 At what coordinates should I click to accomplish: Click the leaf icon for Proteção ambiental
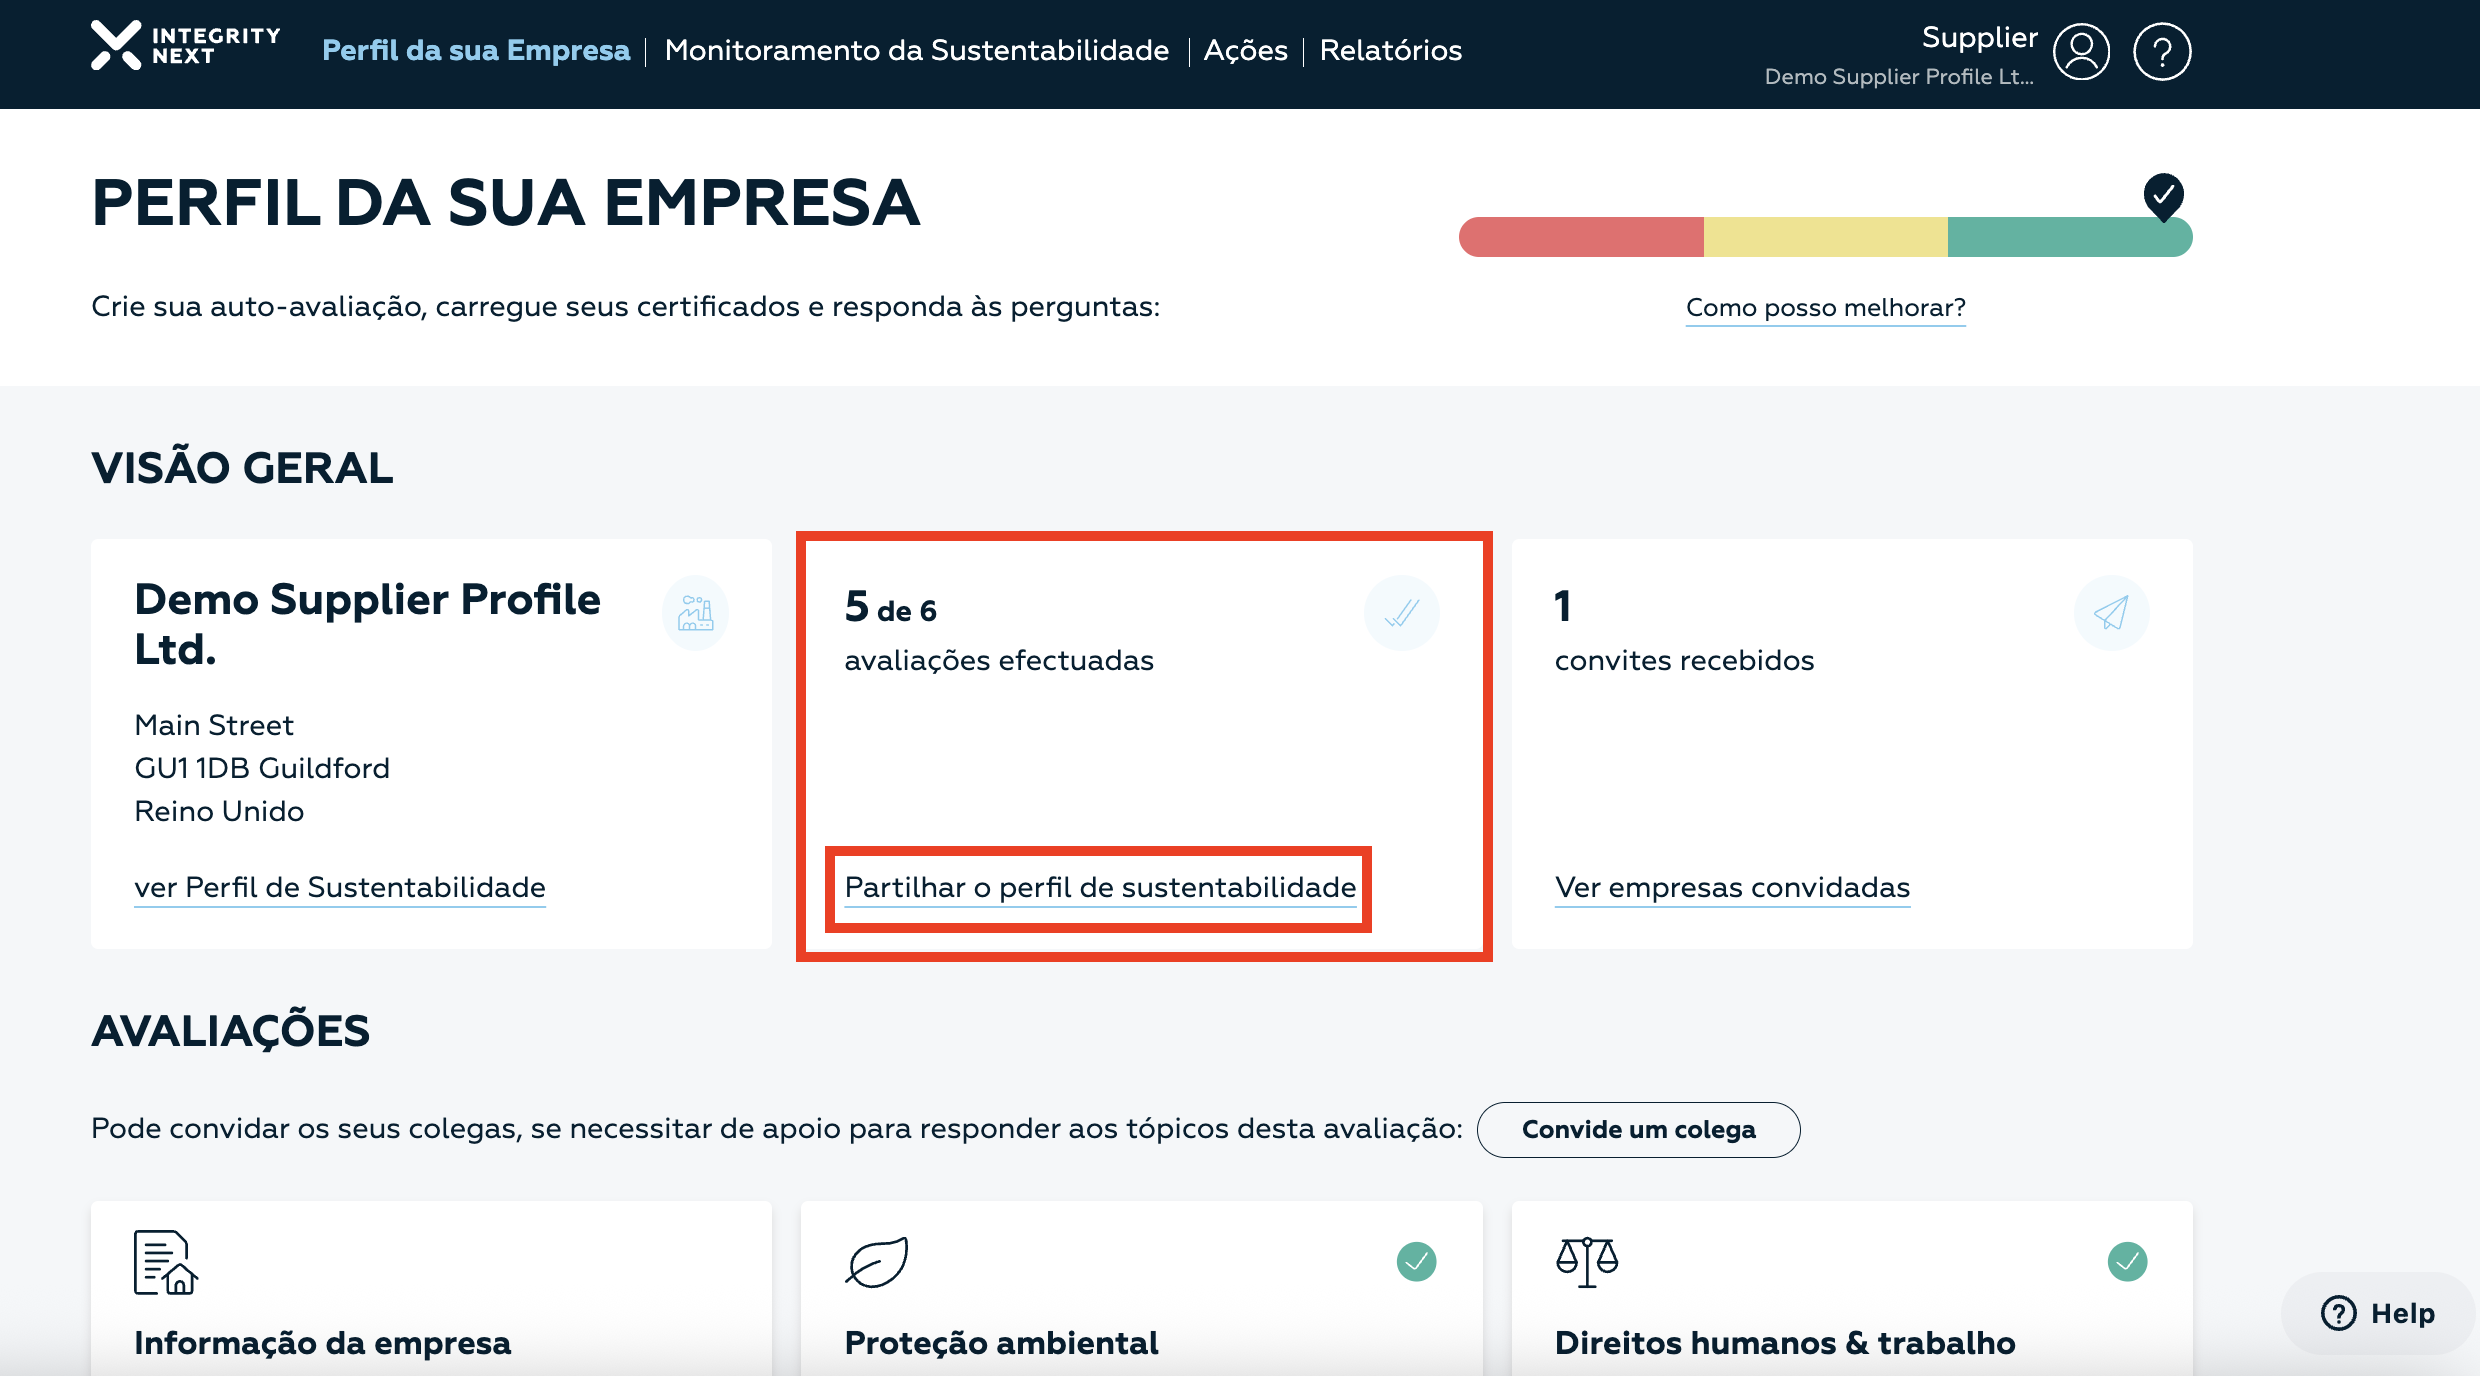point(877,1262)
